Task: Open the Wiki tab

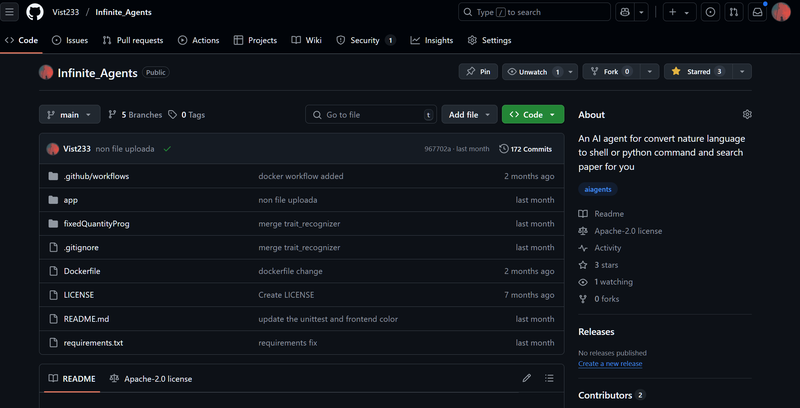Action: (307, 40)
